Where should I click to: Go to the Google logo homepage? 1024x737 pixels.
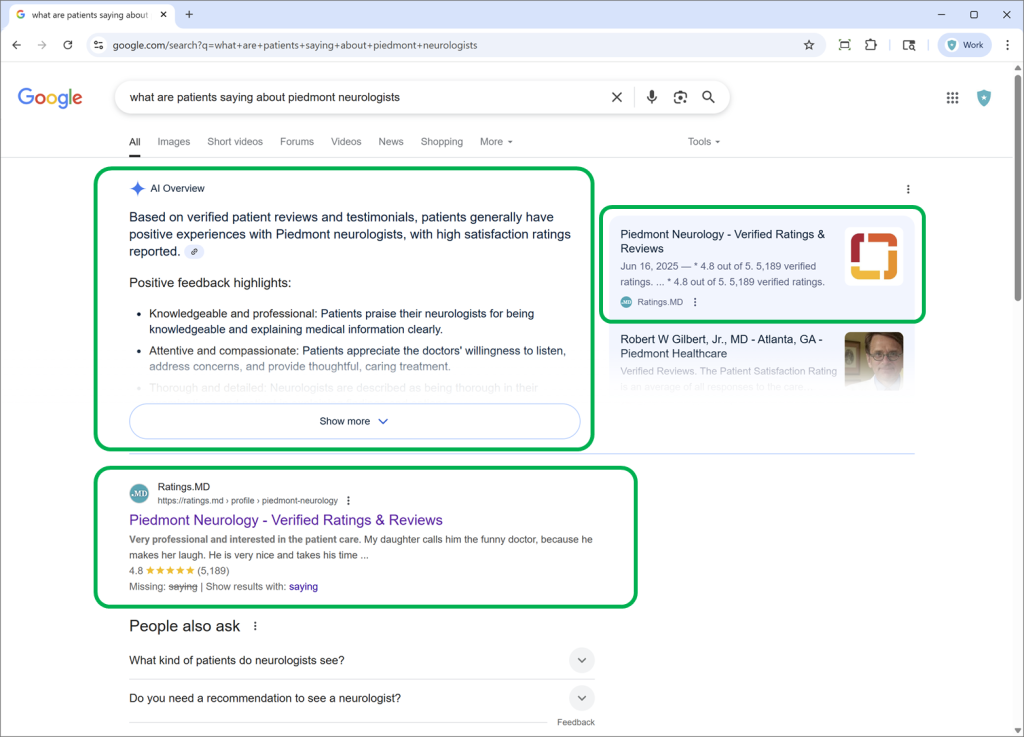point(50,98)
